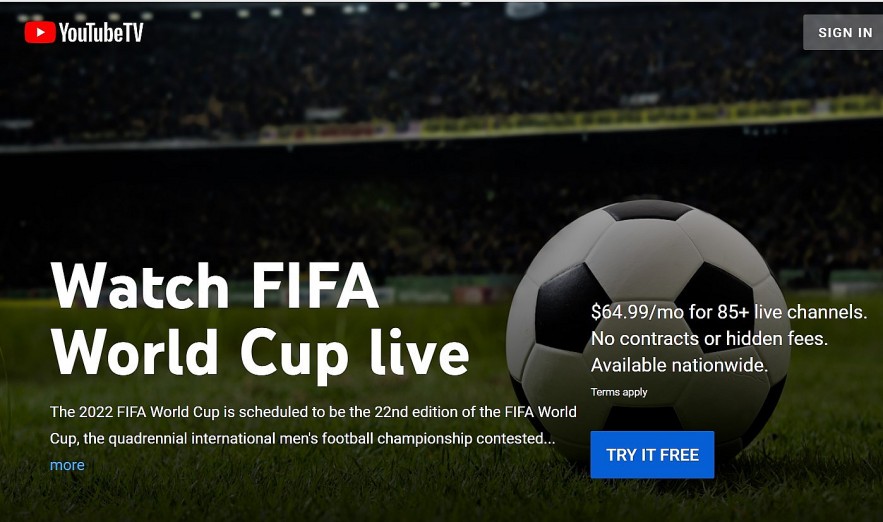Click the 2022 FIFA World Cup description line
This screenshot has height=522, width=883.
[313, 412]
